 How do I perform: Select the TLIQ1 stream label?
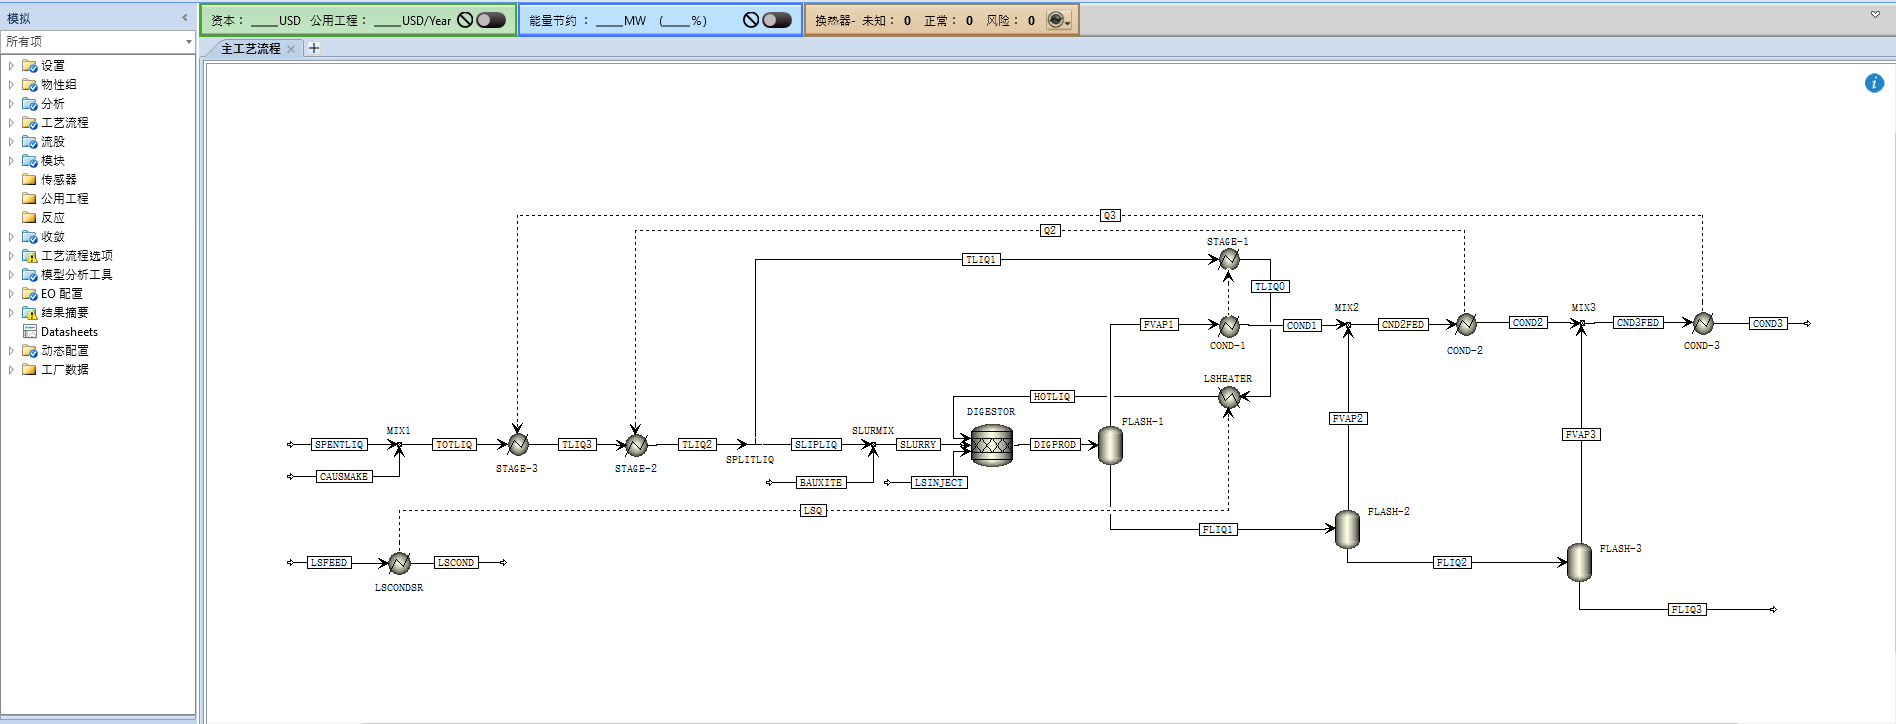[981, 260]
